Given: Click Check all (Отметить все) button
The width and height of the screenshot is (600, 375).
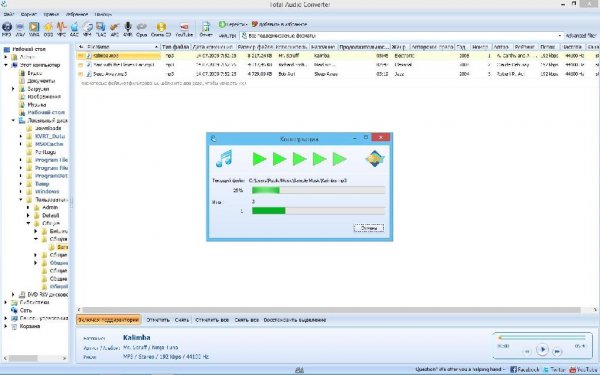Looking at the screenshot, I should pyautogui.click(x=212, y=320).
